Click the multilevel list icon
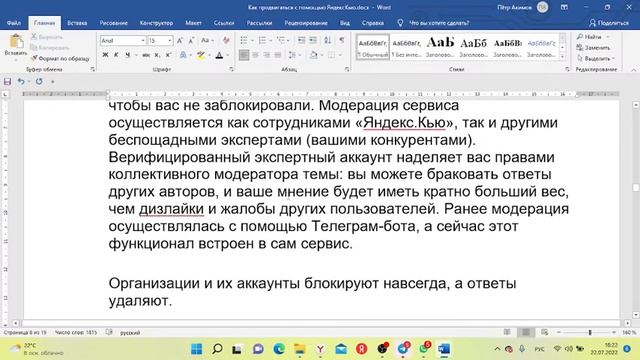This screenshot has width=640, height=360. (280, 40)
